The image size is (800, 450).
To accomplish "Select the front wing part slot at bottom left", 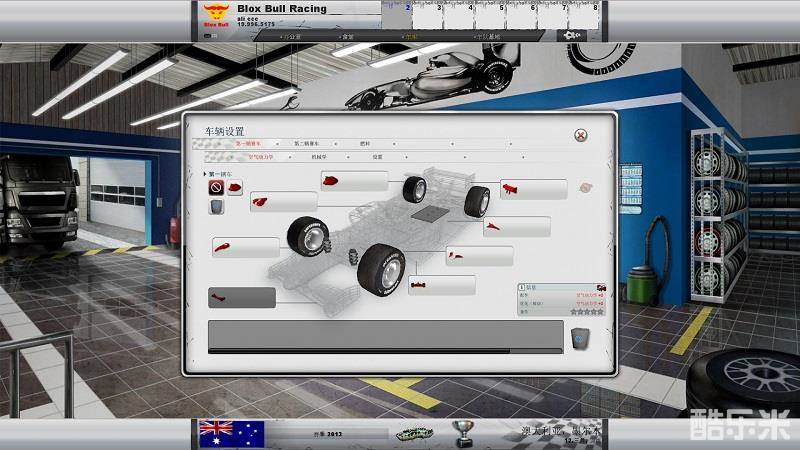I will pyautogui.click(x=241, y=297).
